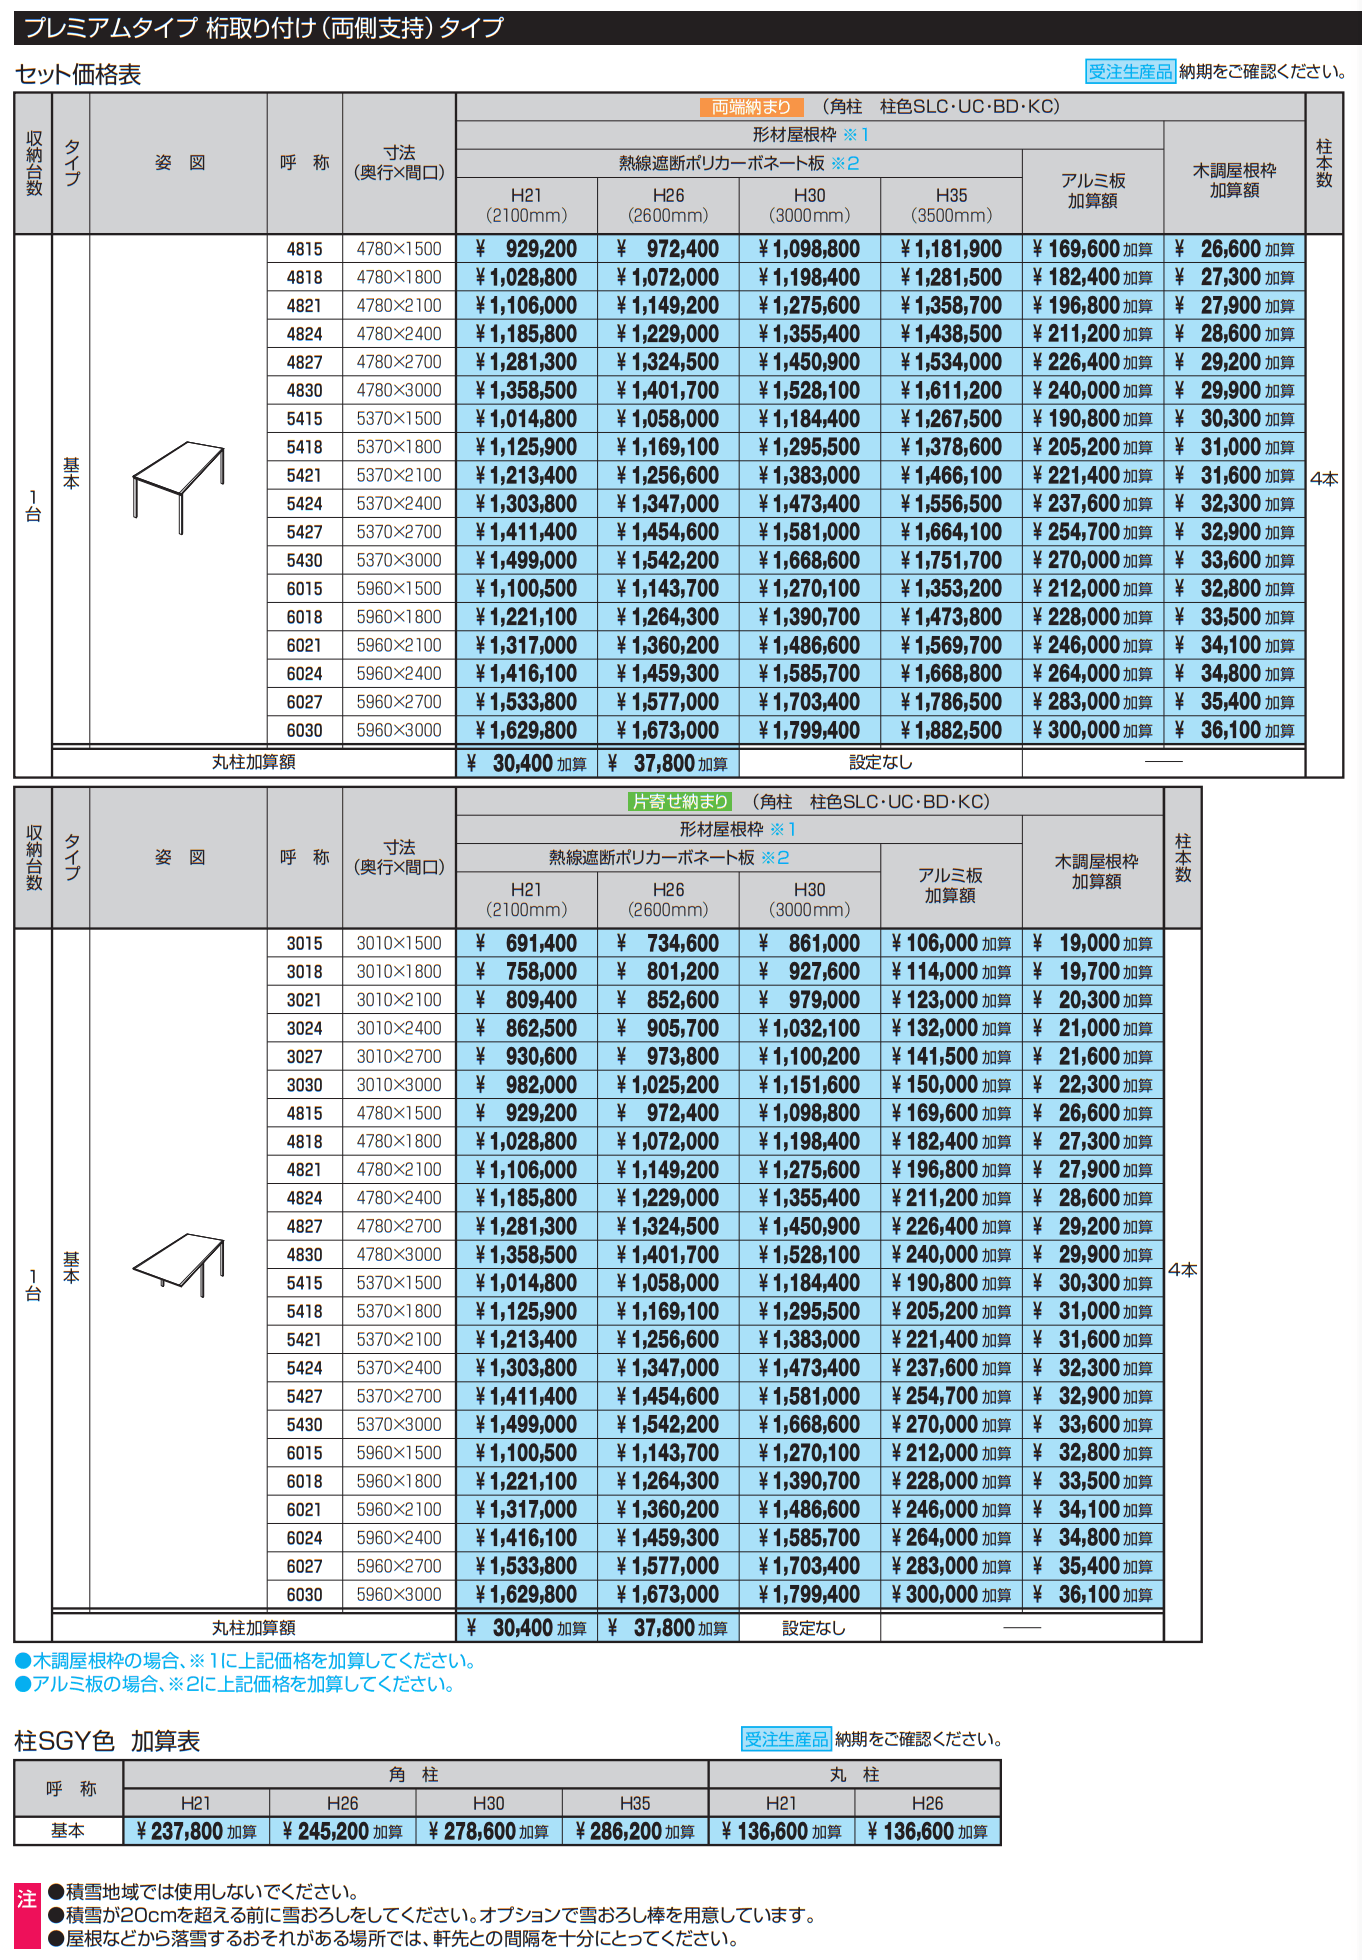Click the carport sketch in the 片寄せ納まり table
Image resolution: width=1362 pixels, height=1960 pixels.
(x=178, y=1265)
